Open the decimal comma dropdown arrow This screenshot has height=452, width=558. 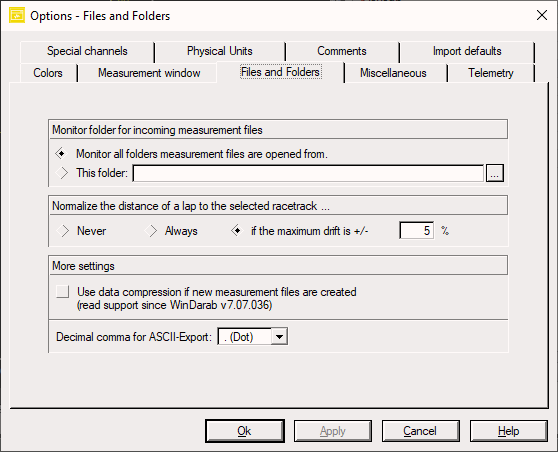coord(279,337)
